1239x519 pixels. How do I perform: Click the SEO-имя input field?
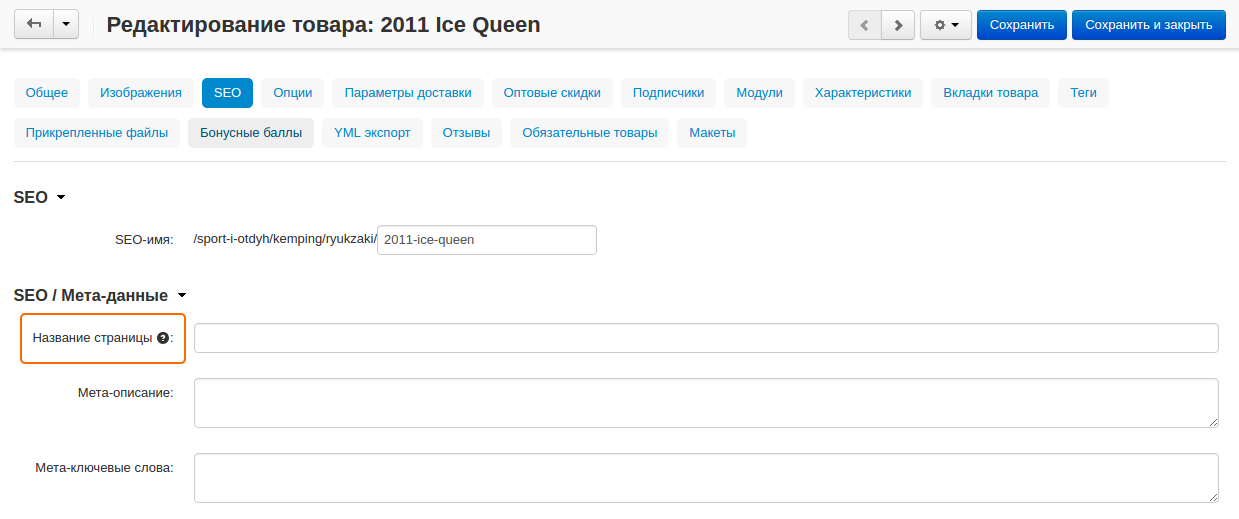(486, 240)
